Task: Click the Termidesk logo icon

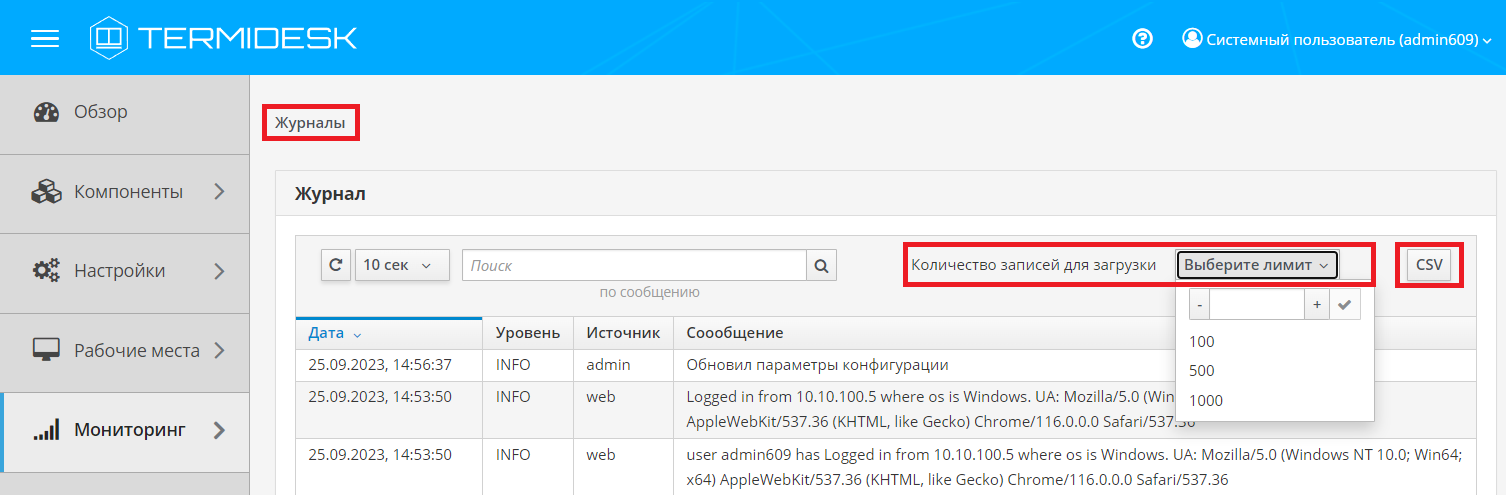Action: coord(109,38)
